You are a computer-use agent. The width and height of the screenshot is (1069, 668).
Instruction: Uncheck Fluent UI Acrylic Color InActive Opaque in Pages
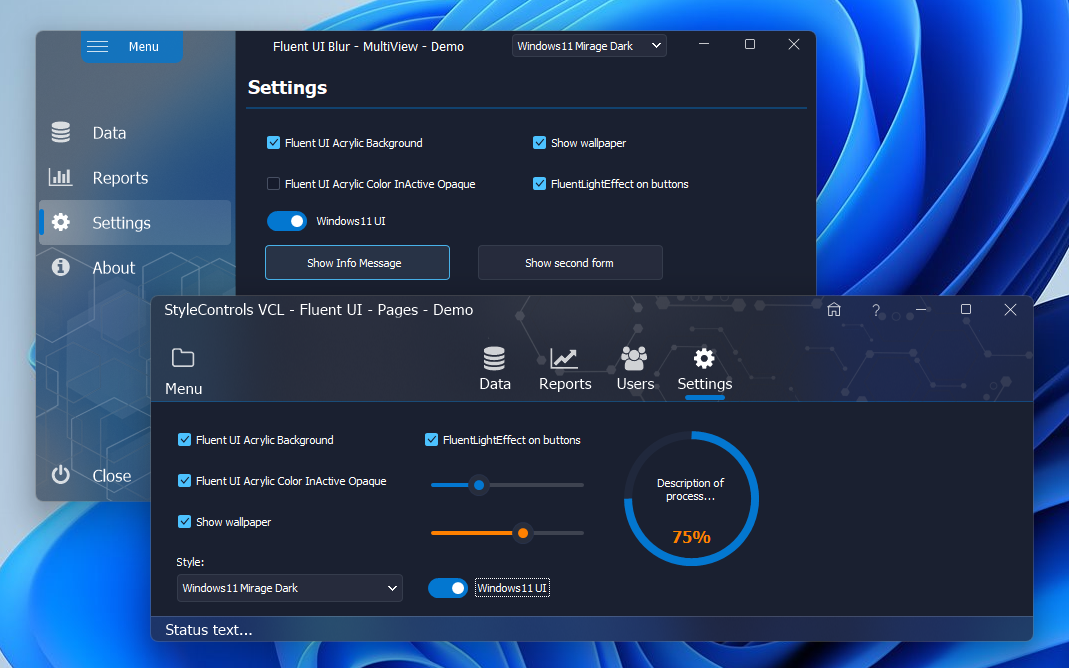point(184,481)
